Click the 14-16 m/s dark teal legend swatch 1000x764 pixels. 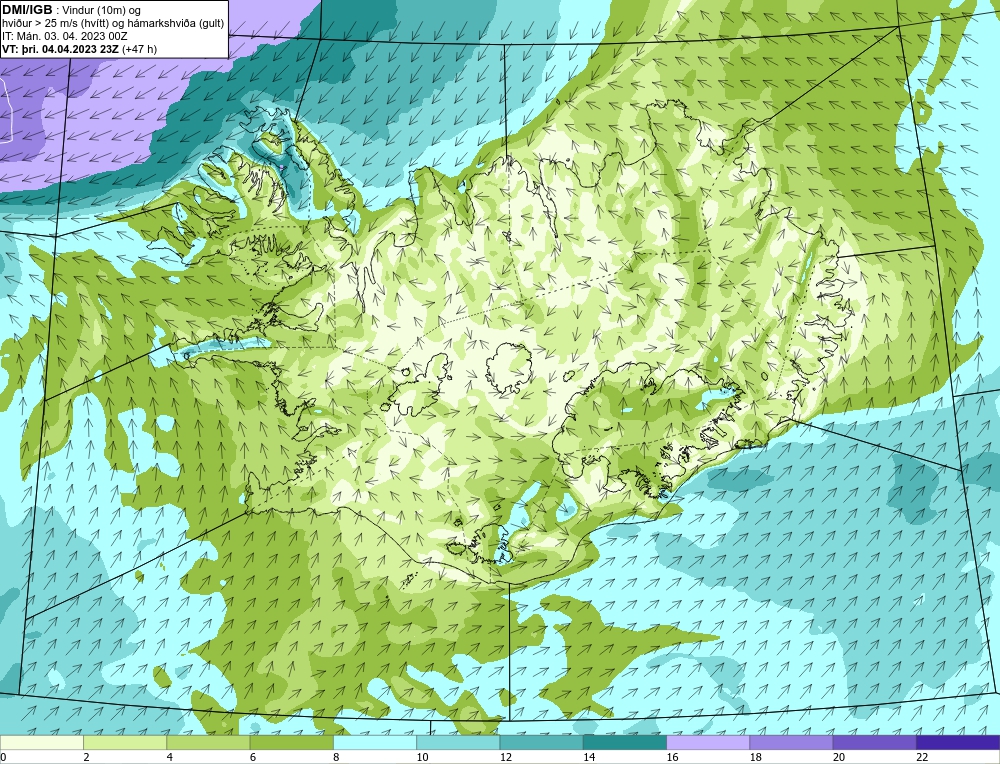click(624, 742)
